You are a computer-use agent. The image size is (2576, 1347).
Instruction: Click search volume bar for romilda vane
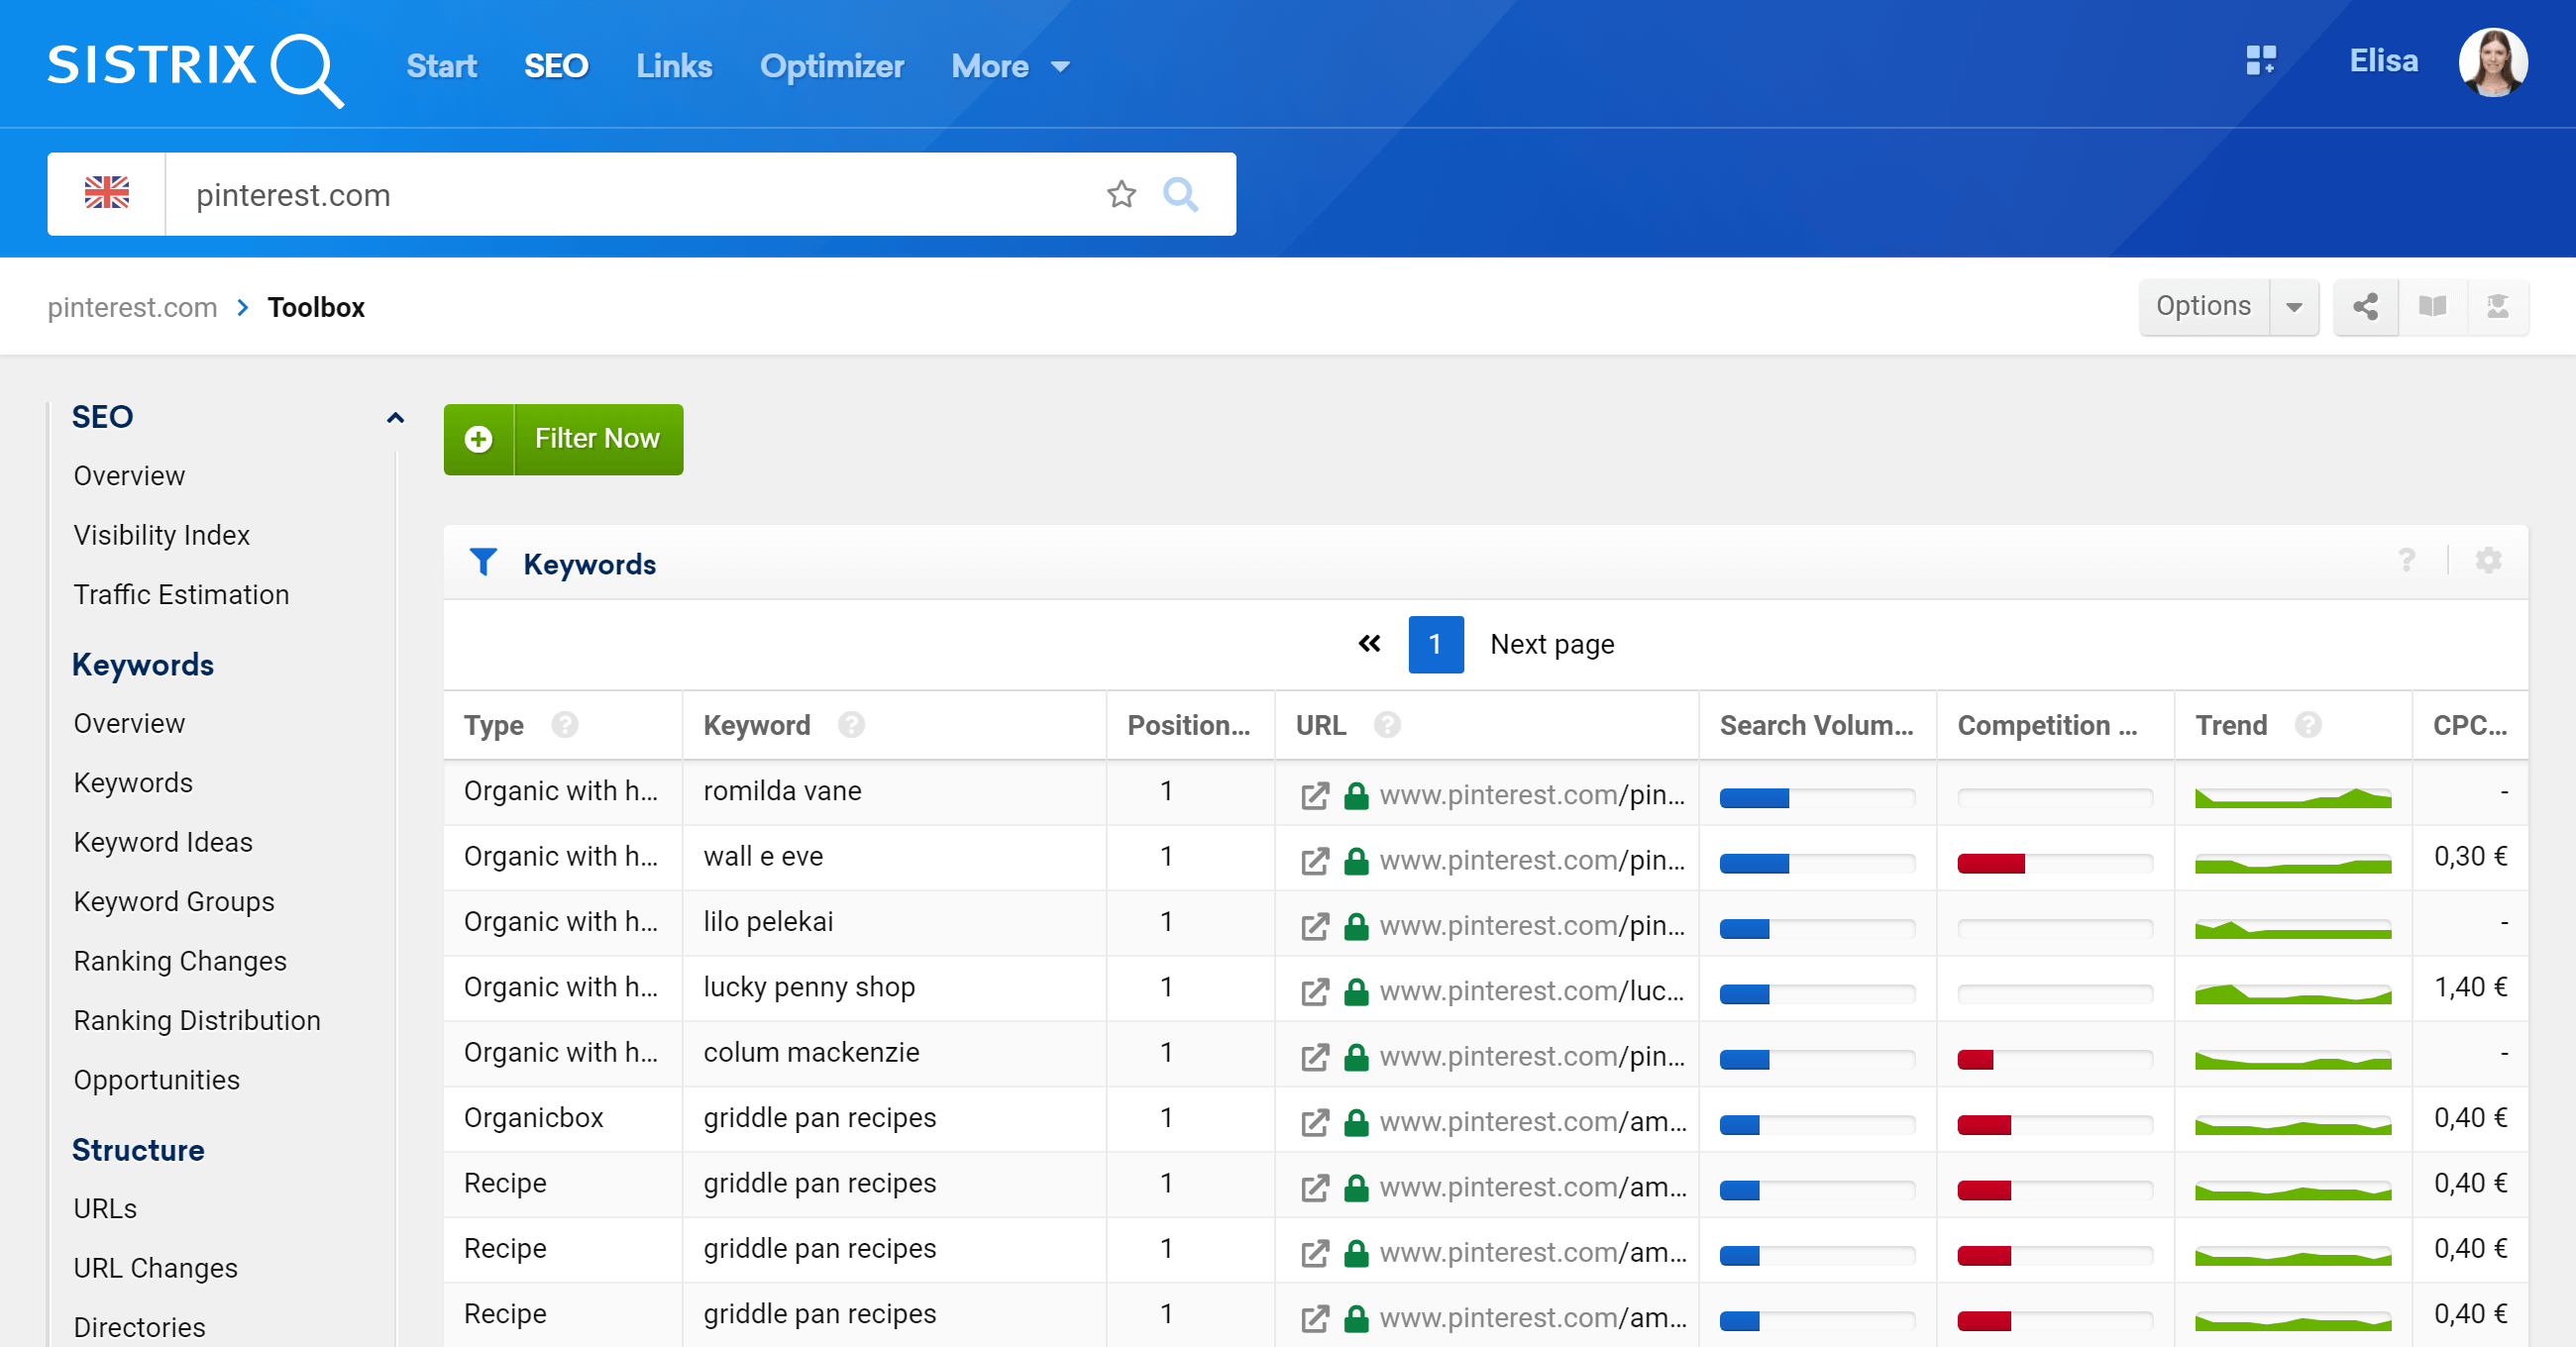pos(1817,798)
